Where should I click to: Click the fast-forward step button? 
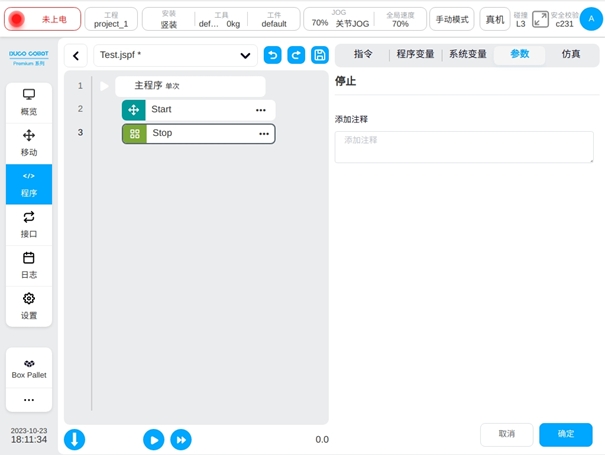point(181,439)
